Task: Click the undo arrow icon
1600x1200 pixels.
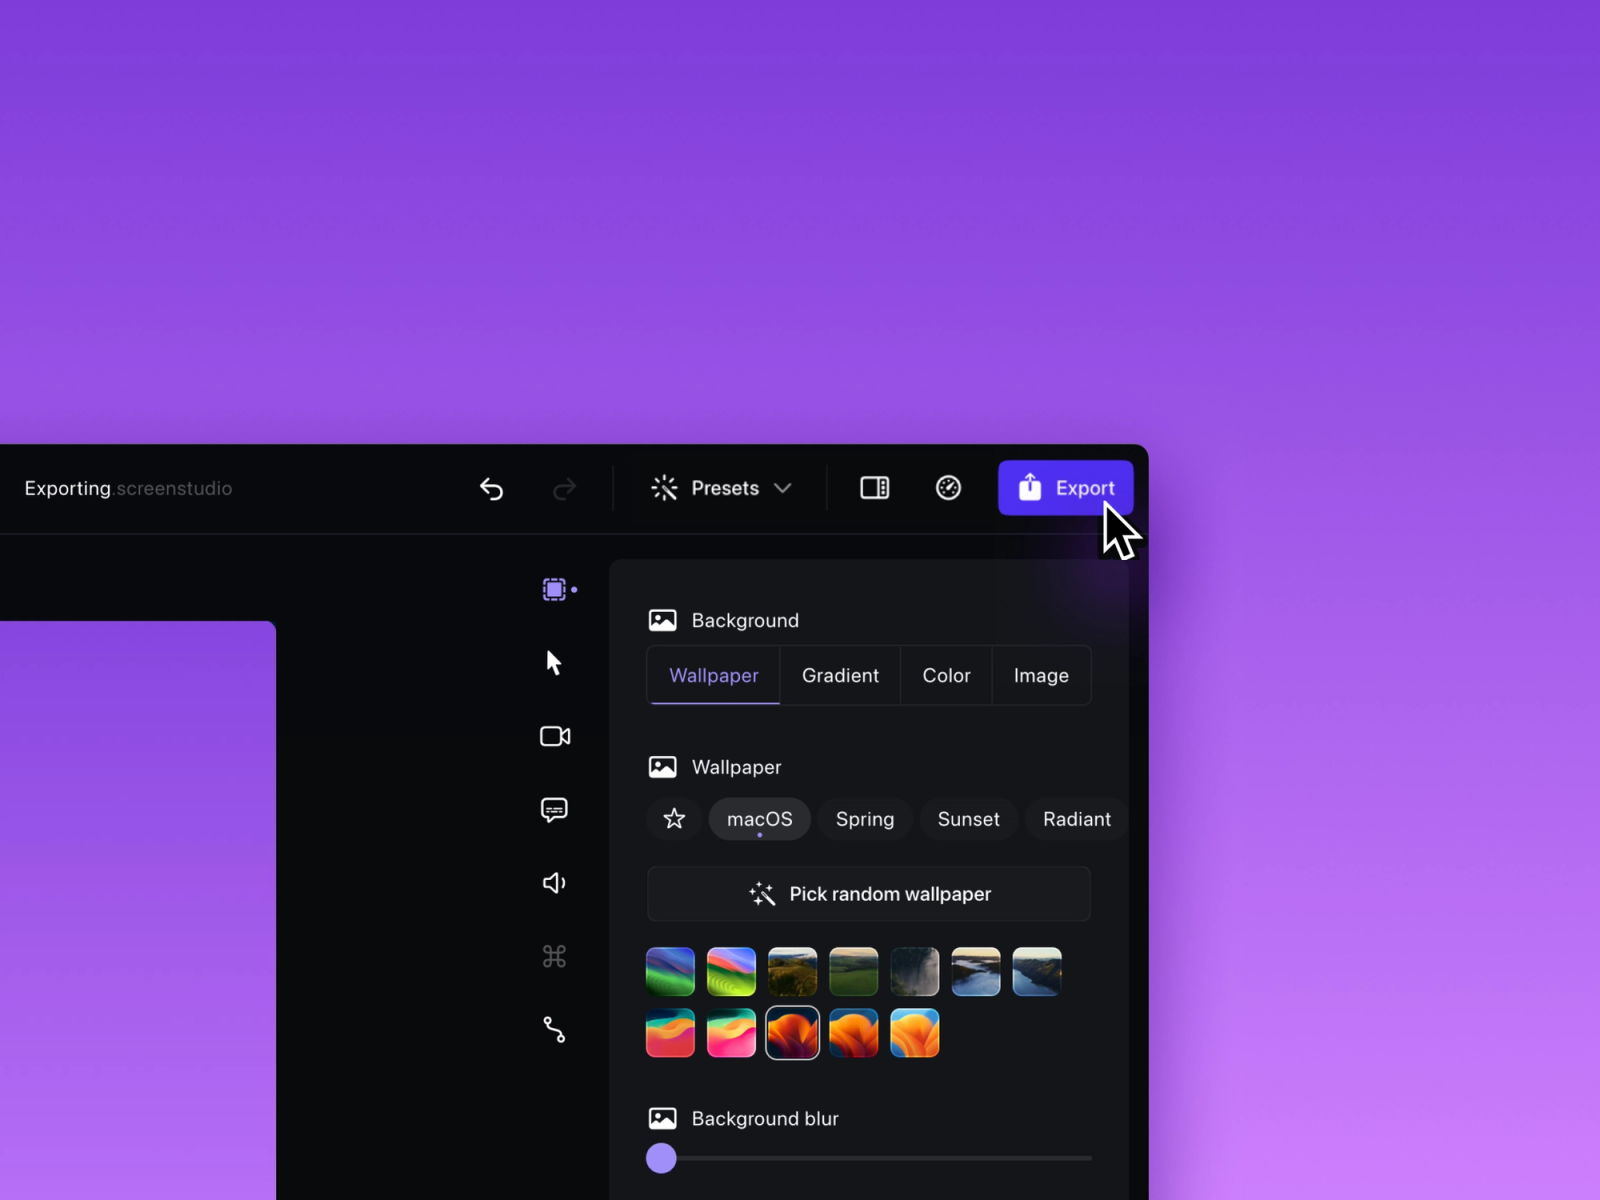Action: 491,488
